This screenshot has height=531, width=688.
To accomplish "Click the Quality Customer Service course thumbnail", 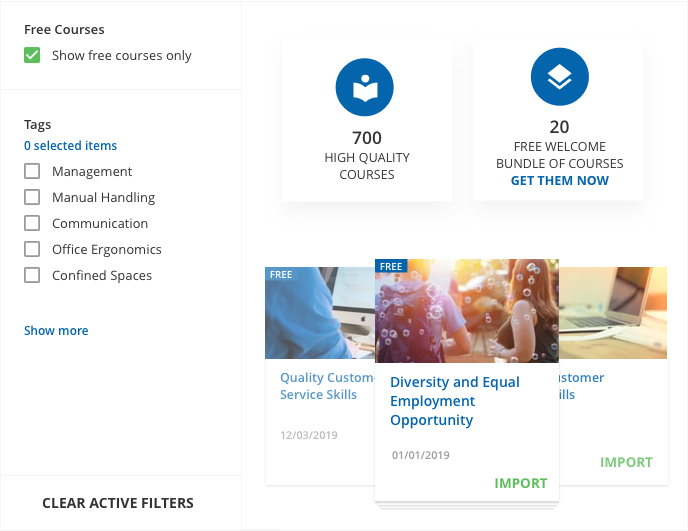I will click(x=318, y=313).
